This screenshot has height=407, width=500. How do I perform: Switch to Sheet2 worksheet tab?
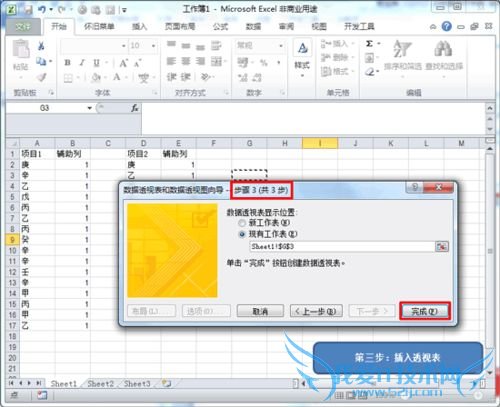(x=100, y=384)
